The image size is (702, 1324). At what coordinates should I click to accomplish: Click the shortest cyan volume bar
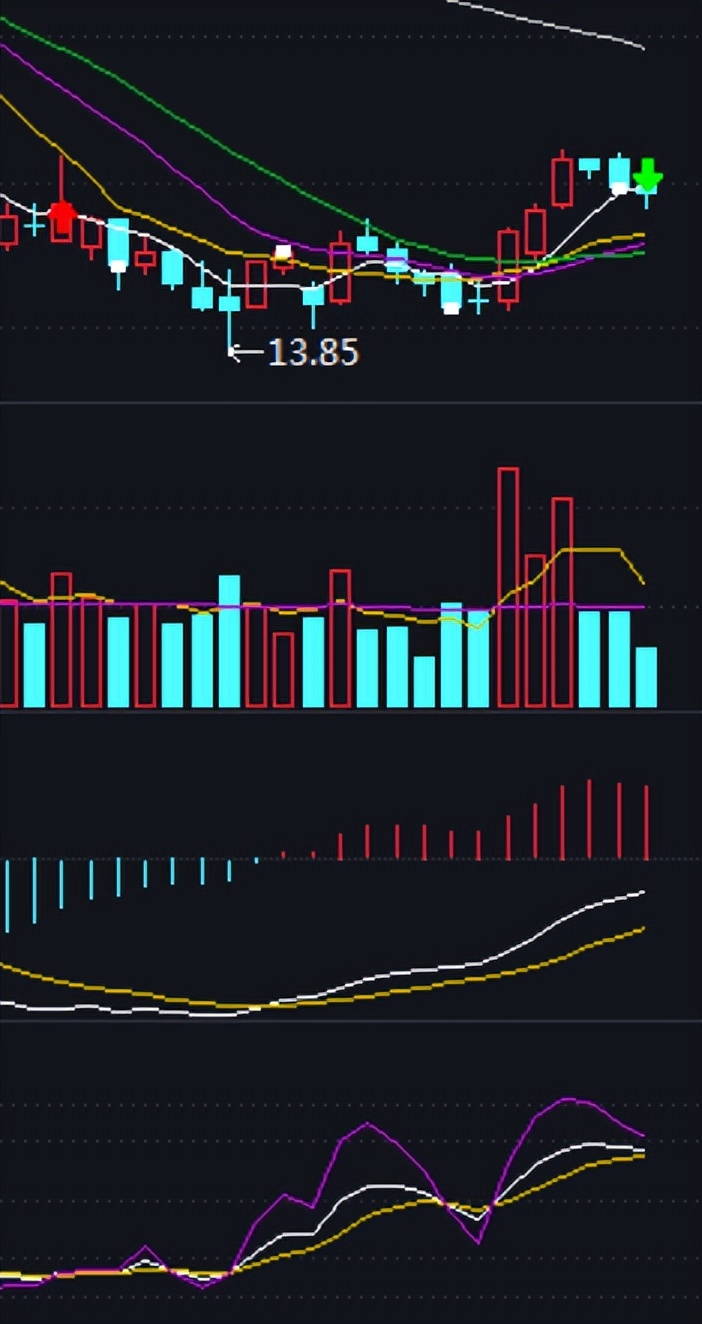(x=424, y=682)
